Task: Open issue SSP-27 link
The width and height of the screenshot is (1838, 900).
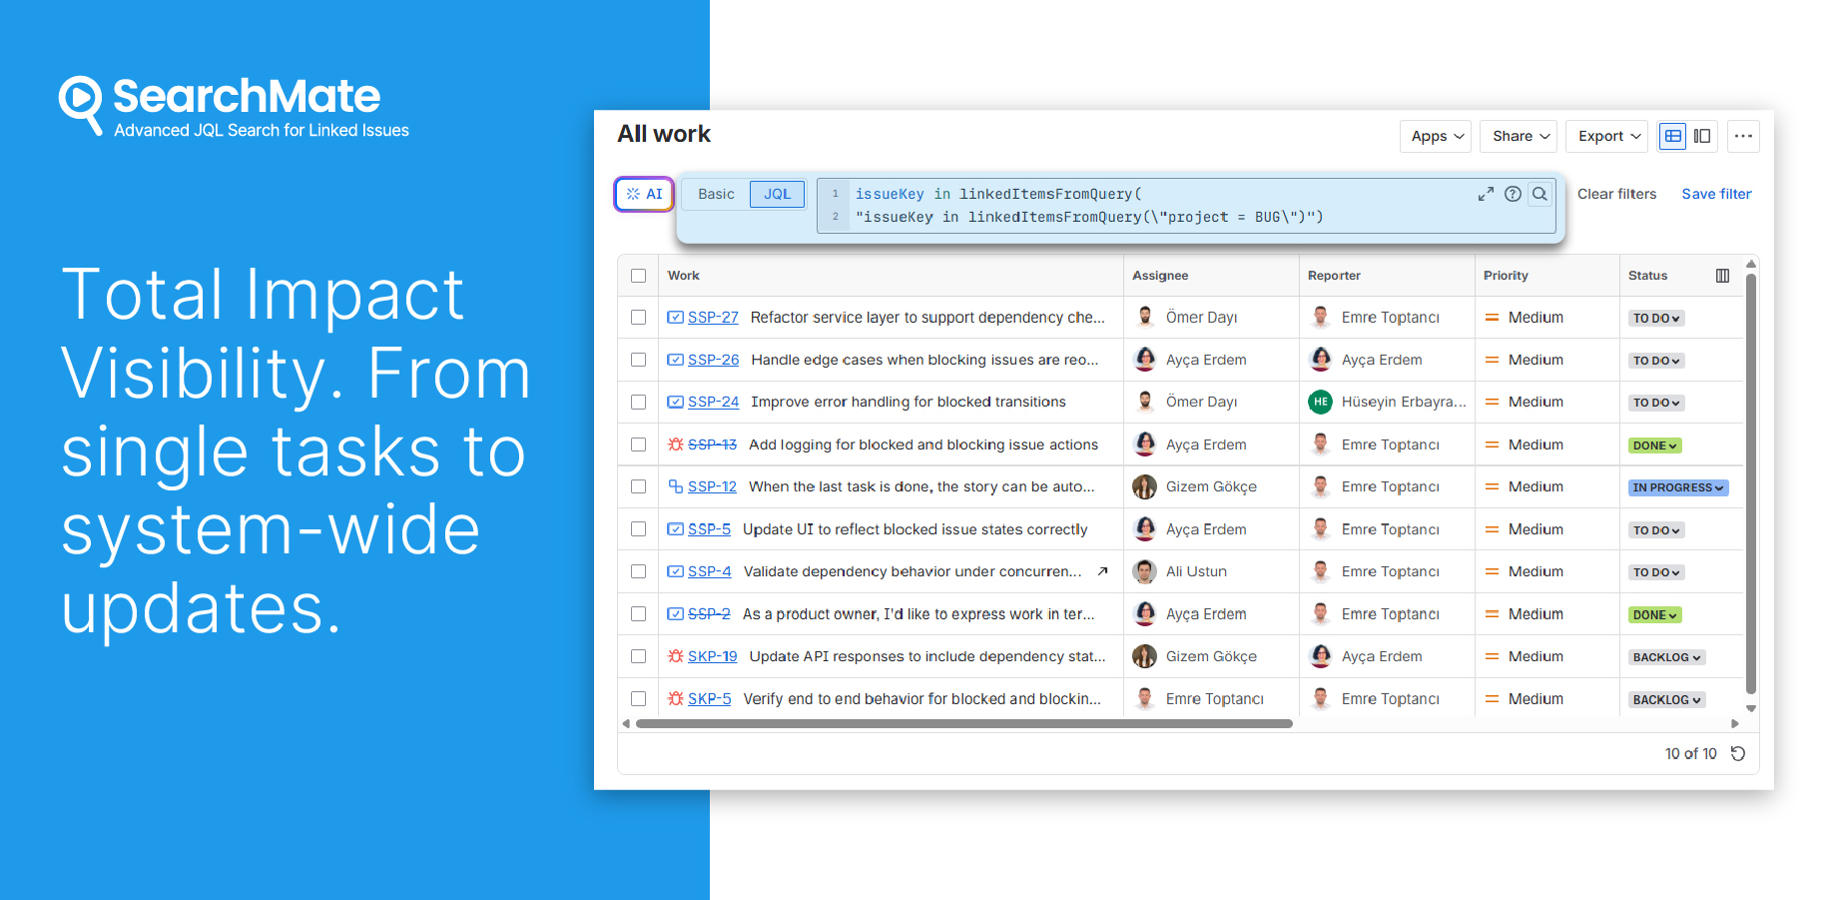Action: tap(713, 318)
